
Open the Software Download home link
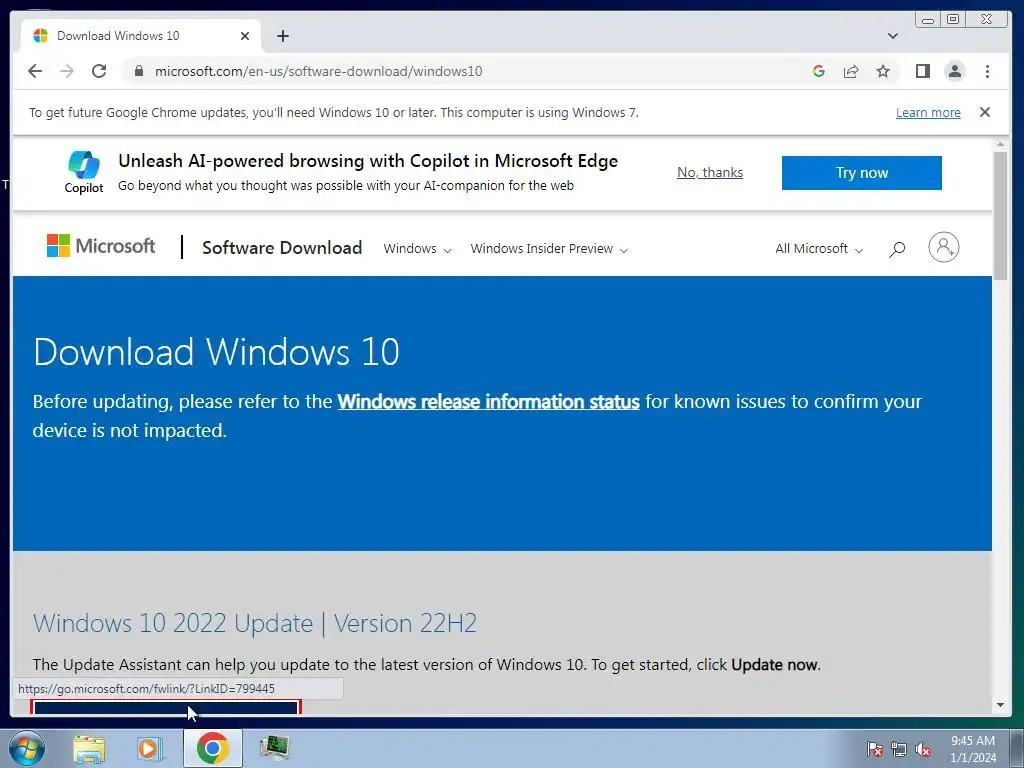coord(281,248)
